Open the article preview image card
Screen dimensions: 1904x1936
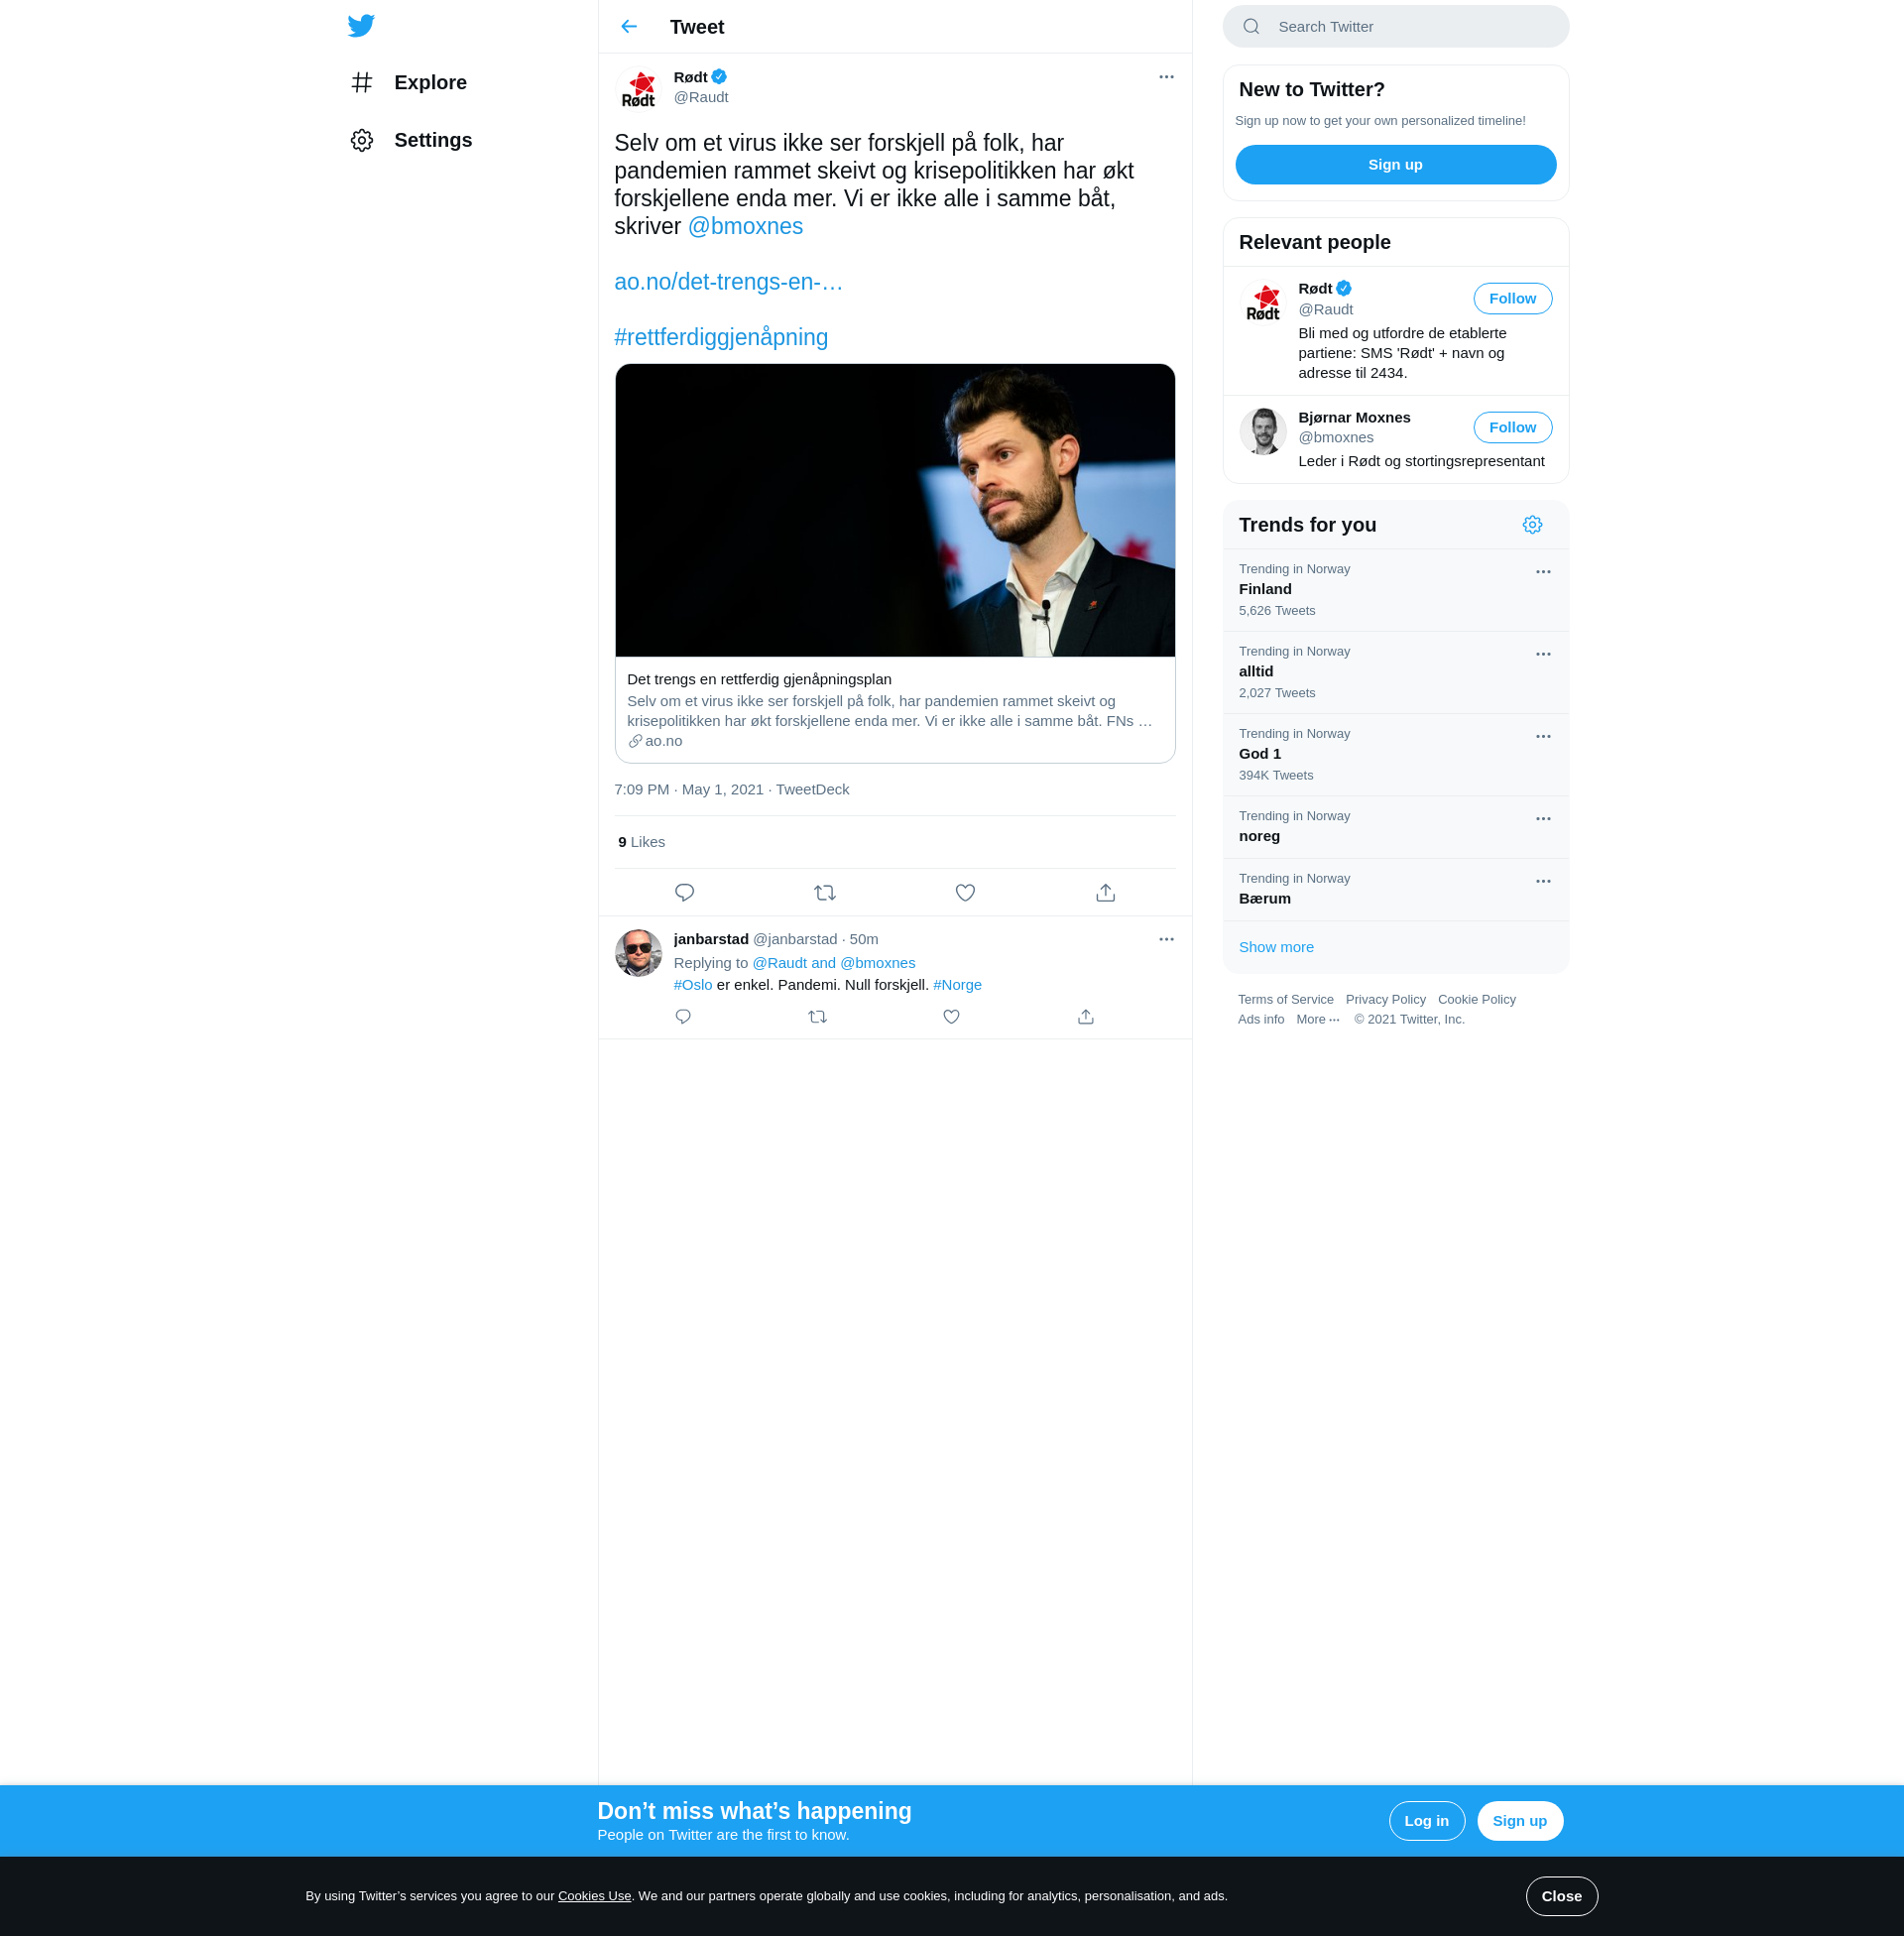point(895,510)
